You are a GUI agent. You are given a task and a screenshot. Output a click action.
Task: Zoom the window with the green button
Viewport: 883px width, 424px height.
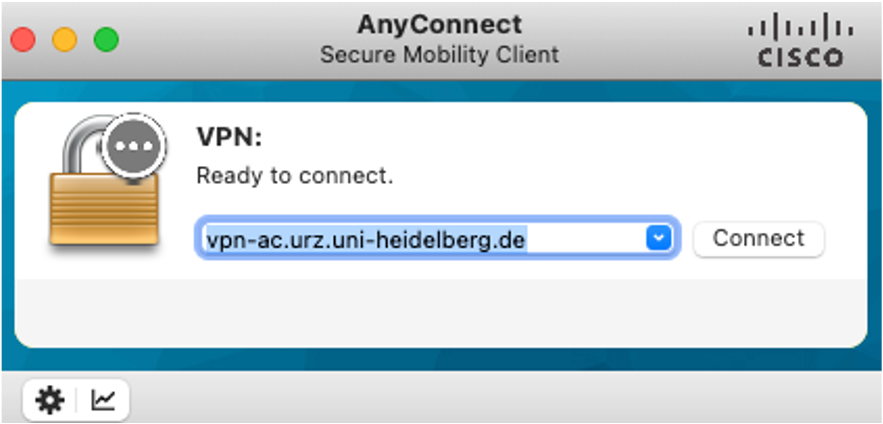click(106, 40)
